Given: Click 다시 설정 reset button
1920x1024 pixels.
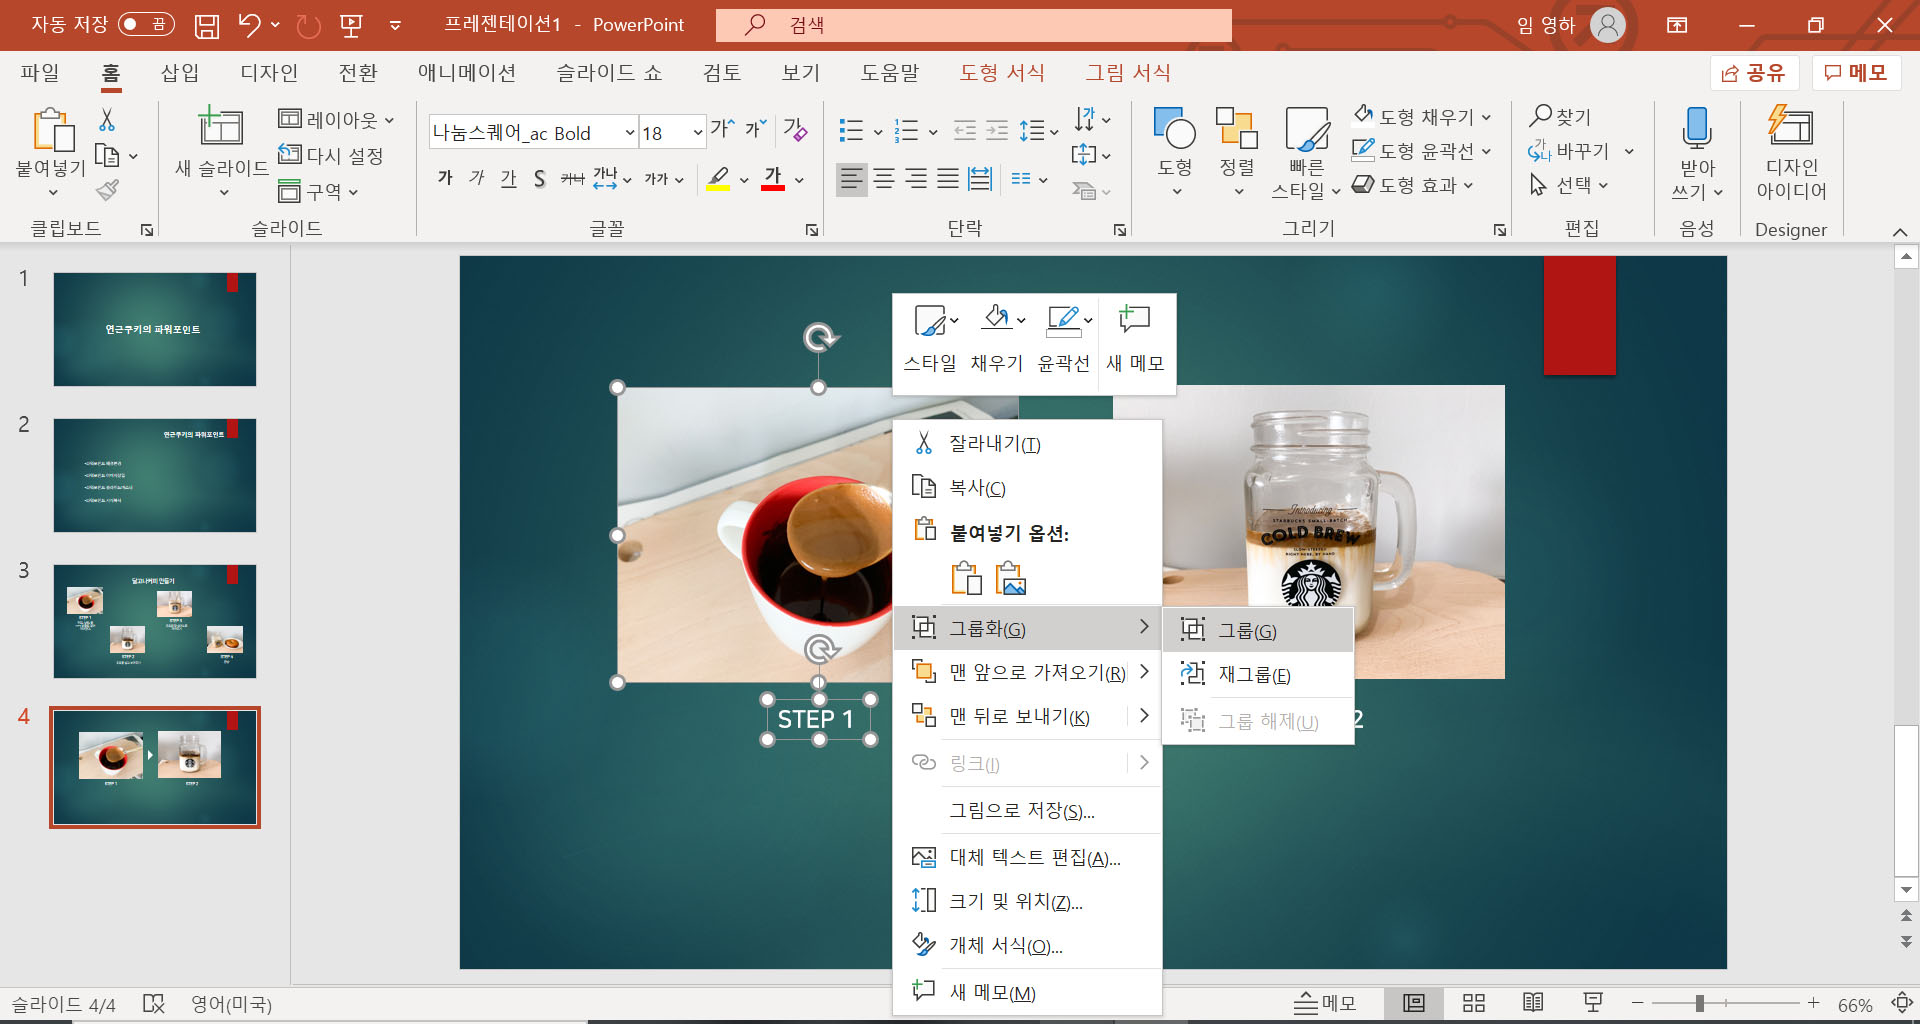Looking at the screenshot, I should coord(331,155).
